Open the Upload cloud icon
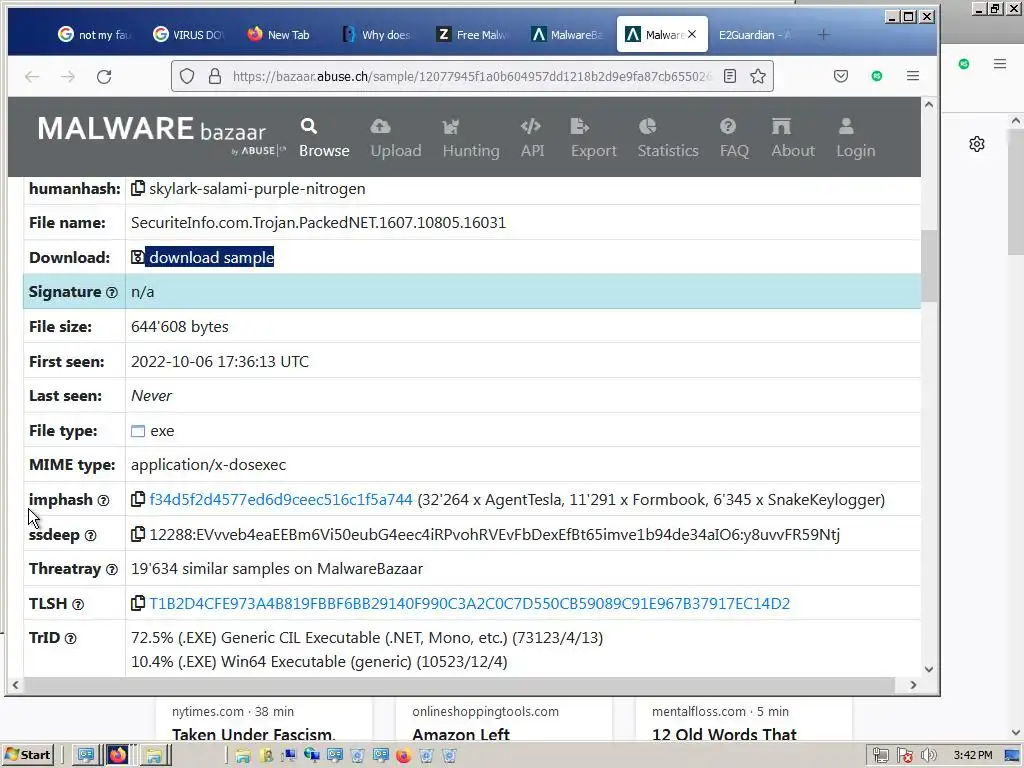This screenshot has width=1024, height=768. tap(380, 126)
